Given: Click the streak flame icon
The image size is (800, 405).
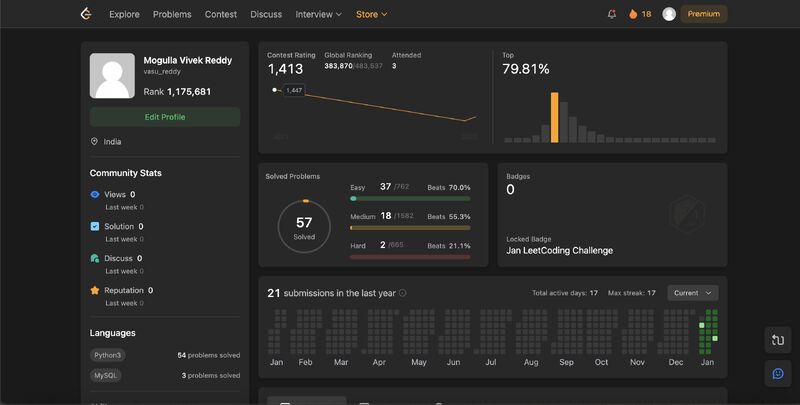Looking at the screenshot, I should pos(633,14).
